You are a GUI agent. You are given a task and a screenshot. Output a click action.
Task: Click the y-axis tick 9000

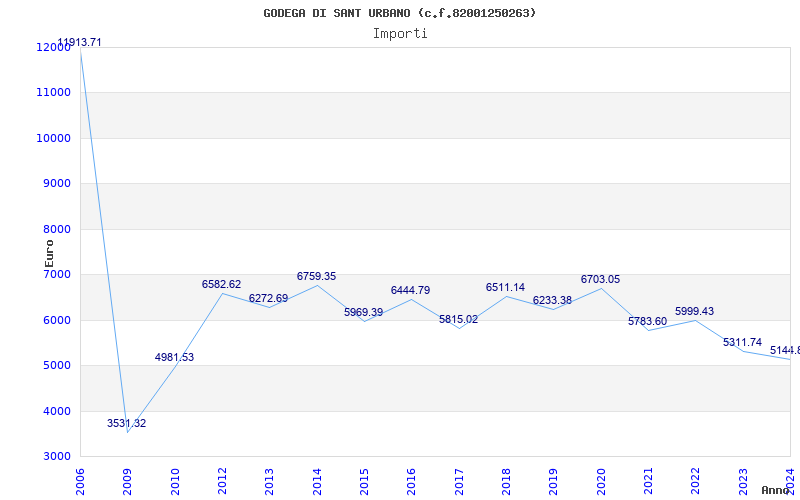click(56, 183)
